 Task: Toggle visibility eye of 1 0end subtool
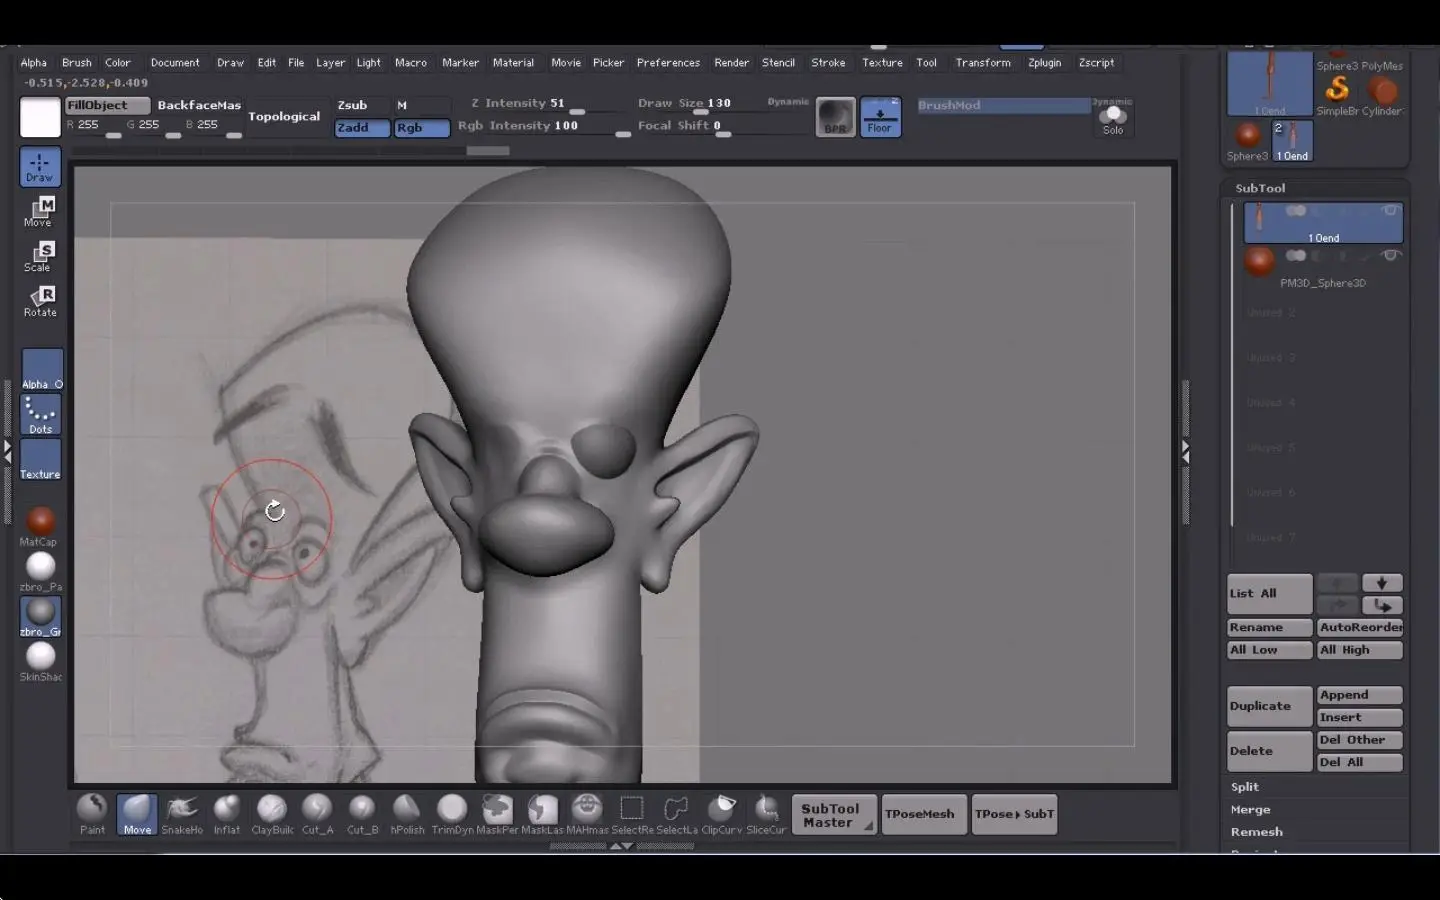tap(1389, 211)
